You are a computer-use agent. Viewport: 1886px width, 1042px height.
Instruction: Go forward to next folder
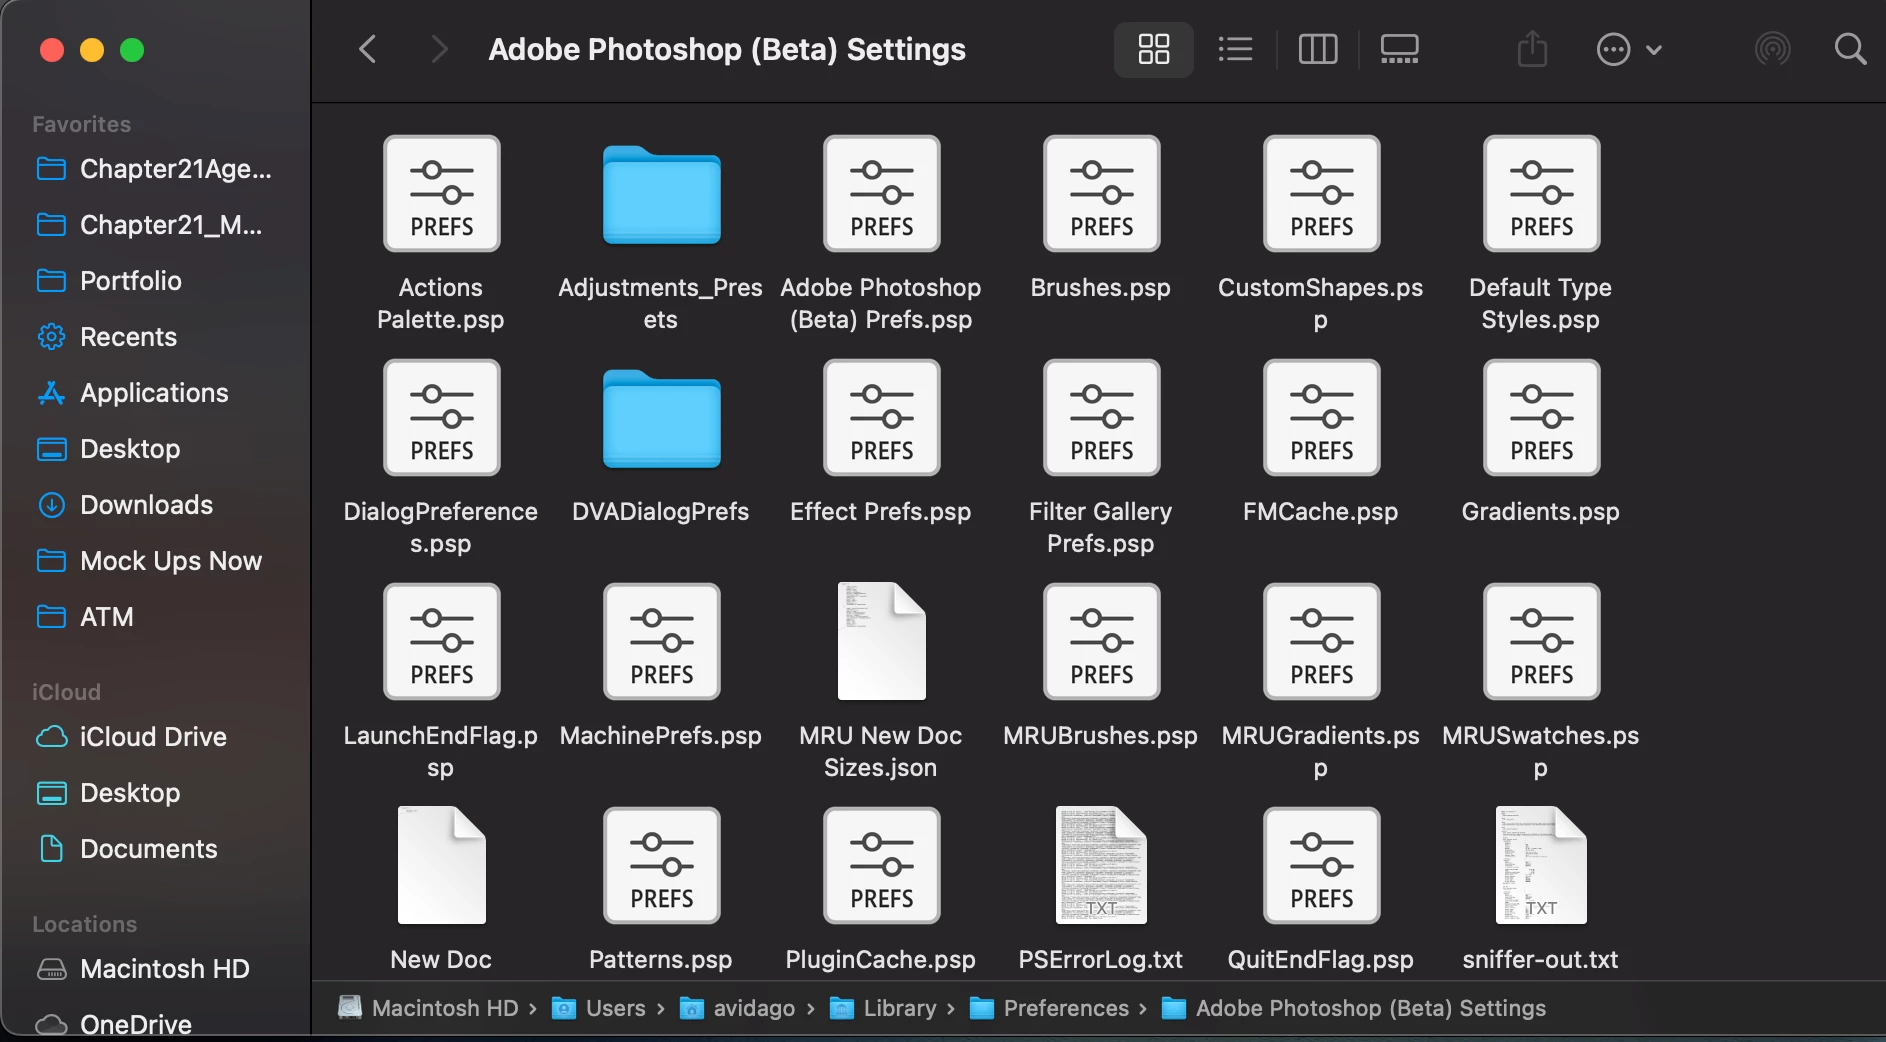pos(438,49)
